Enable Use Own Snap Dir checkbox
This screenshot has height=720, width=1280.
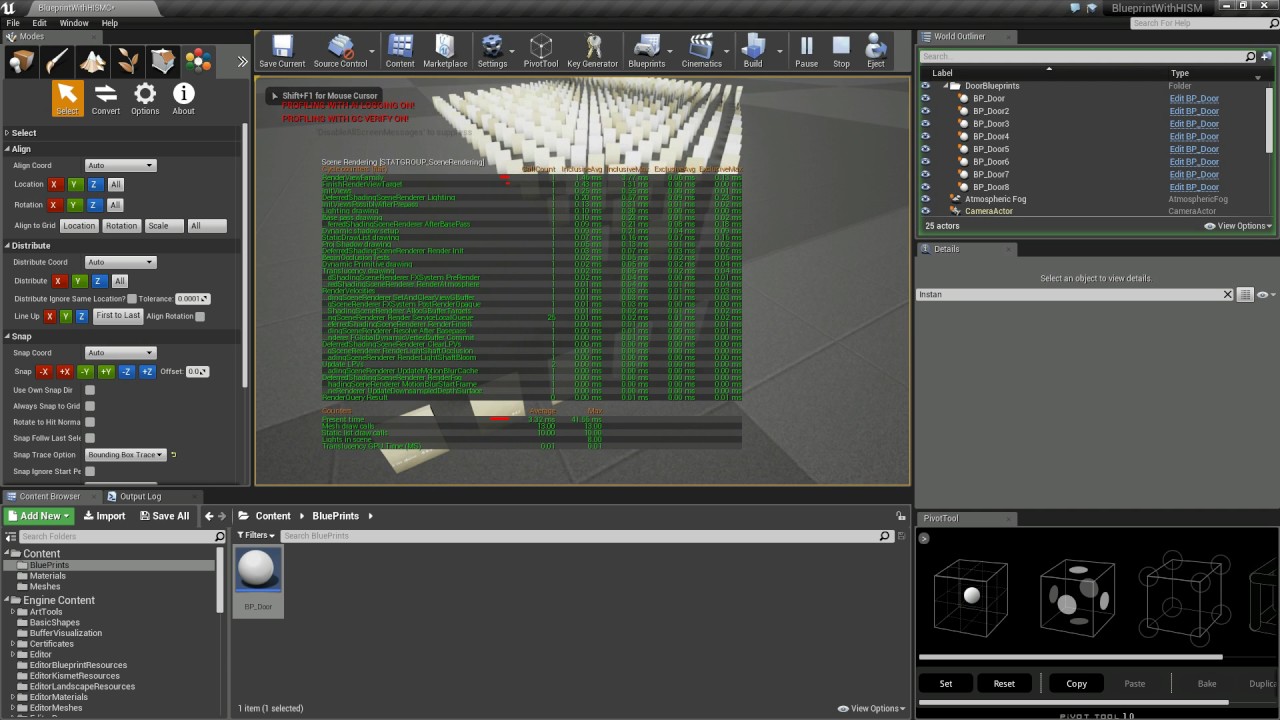point(90,390)
